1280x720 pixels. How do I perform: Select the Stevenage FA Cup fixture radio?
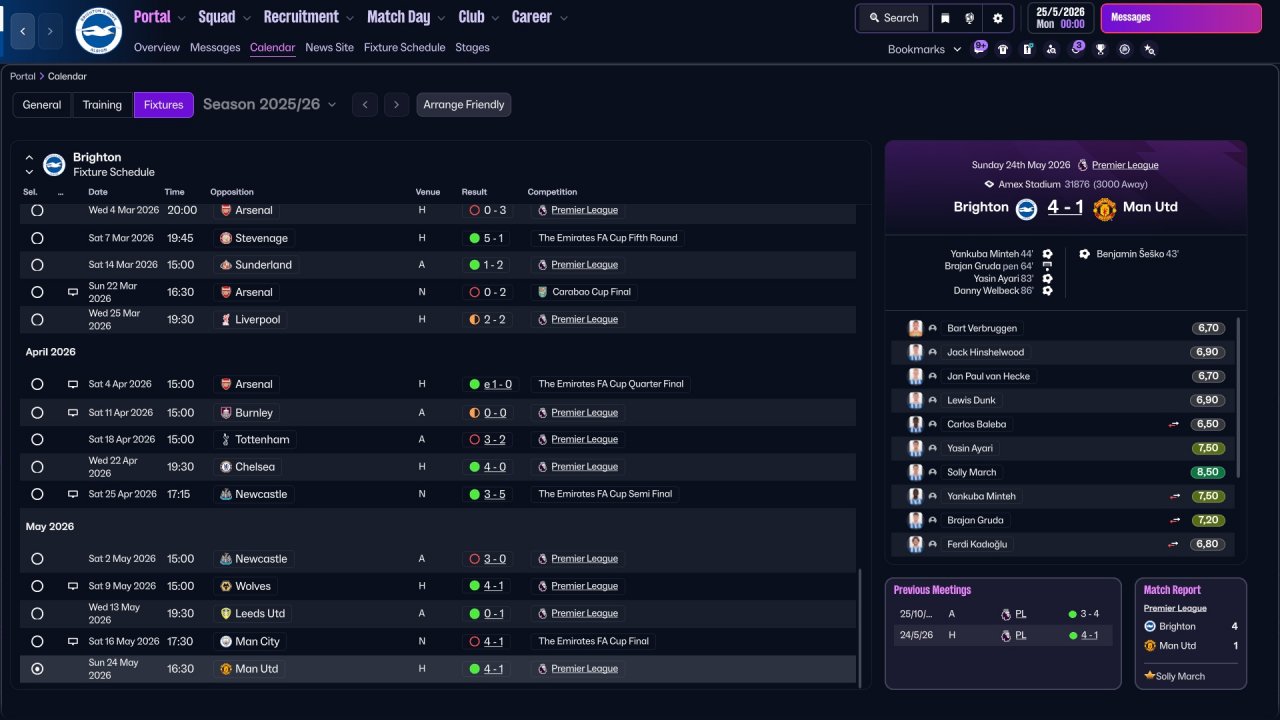pyautogui.click(x=37, y=238)
